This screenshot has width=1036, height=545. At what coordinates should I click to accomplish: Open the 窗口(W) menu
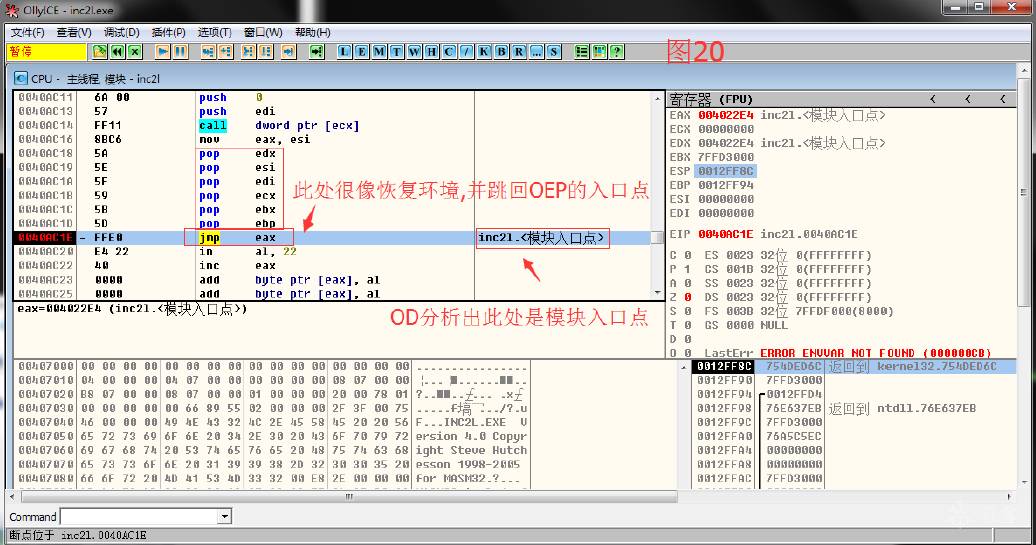pyautogui.click(x=263, y=32)
